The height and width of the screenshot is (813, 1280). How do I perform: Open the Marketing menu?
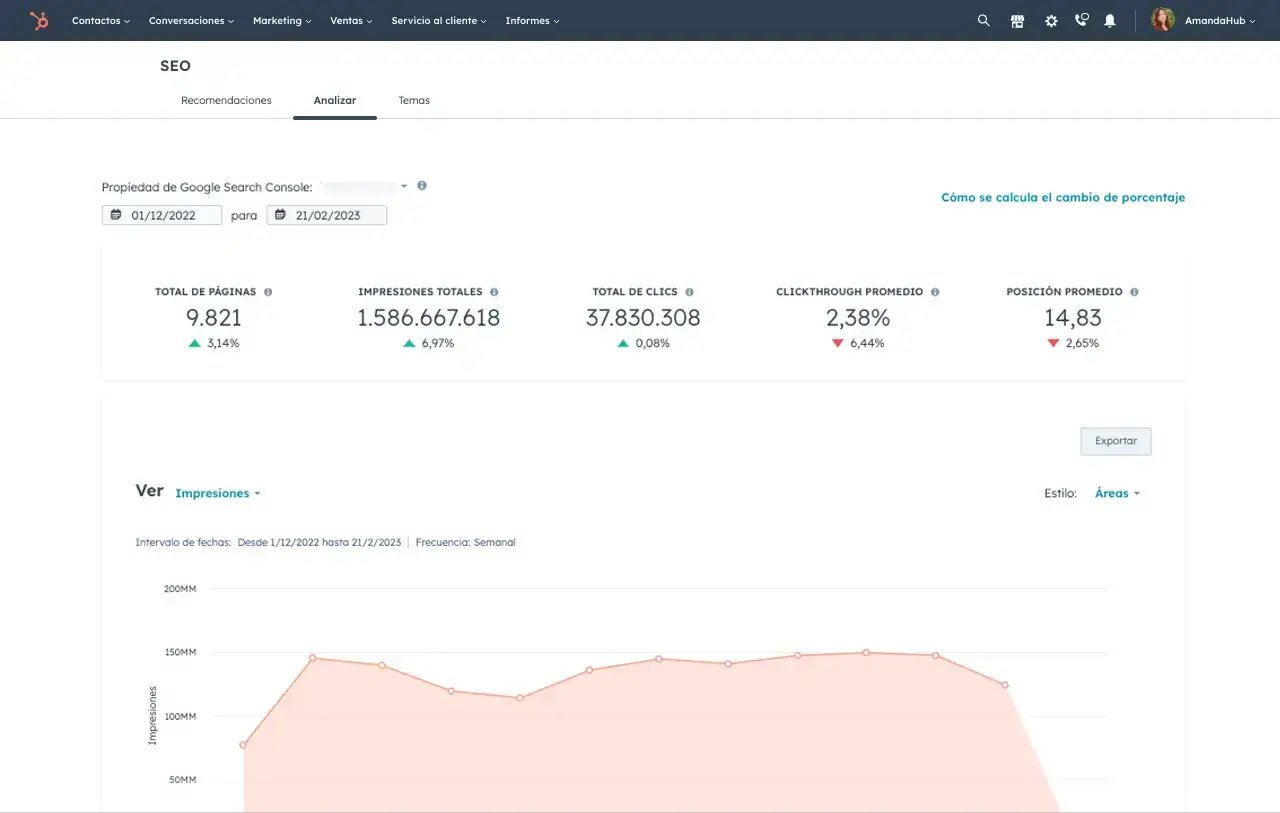click(281, 20)
